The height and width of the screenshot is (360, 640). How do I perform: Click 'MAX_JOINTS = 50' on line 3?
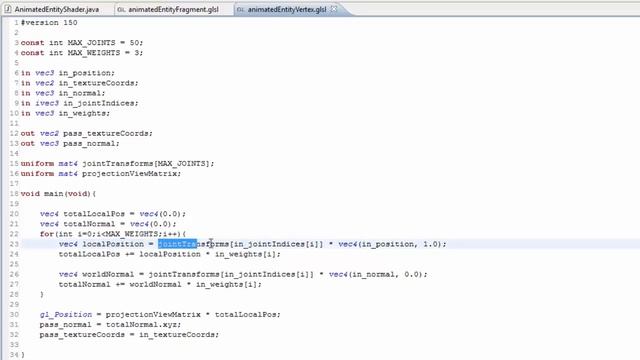pos(104,42)
